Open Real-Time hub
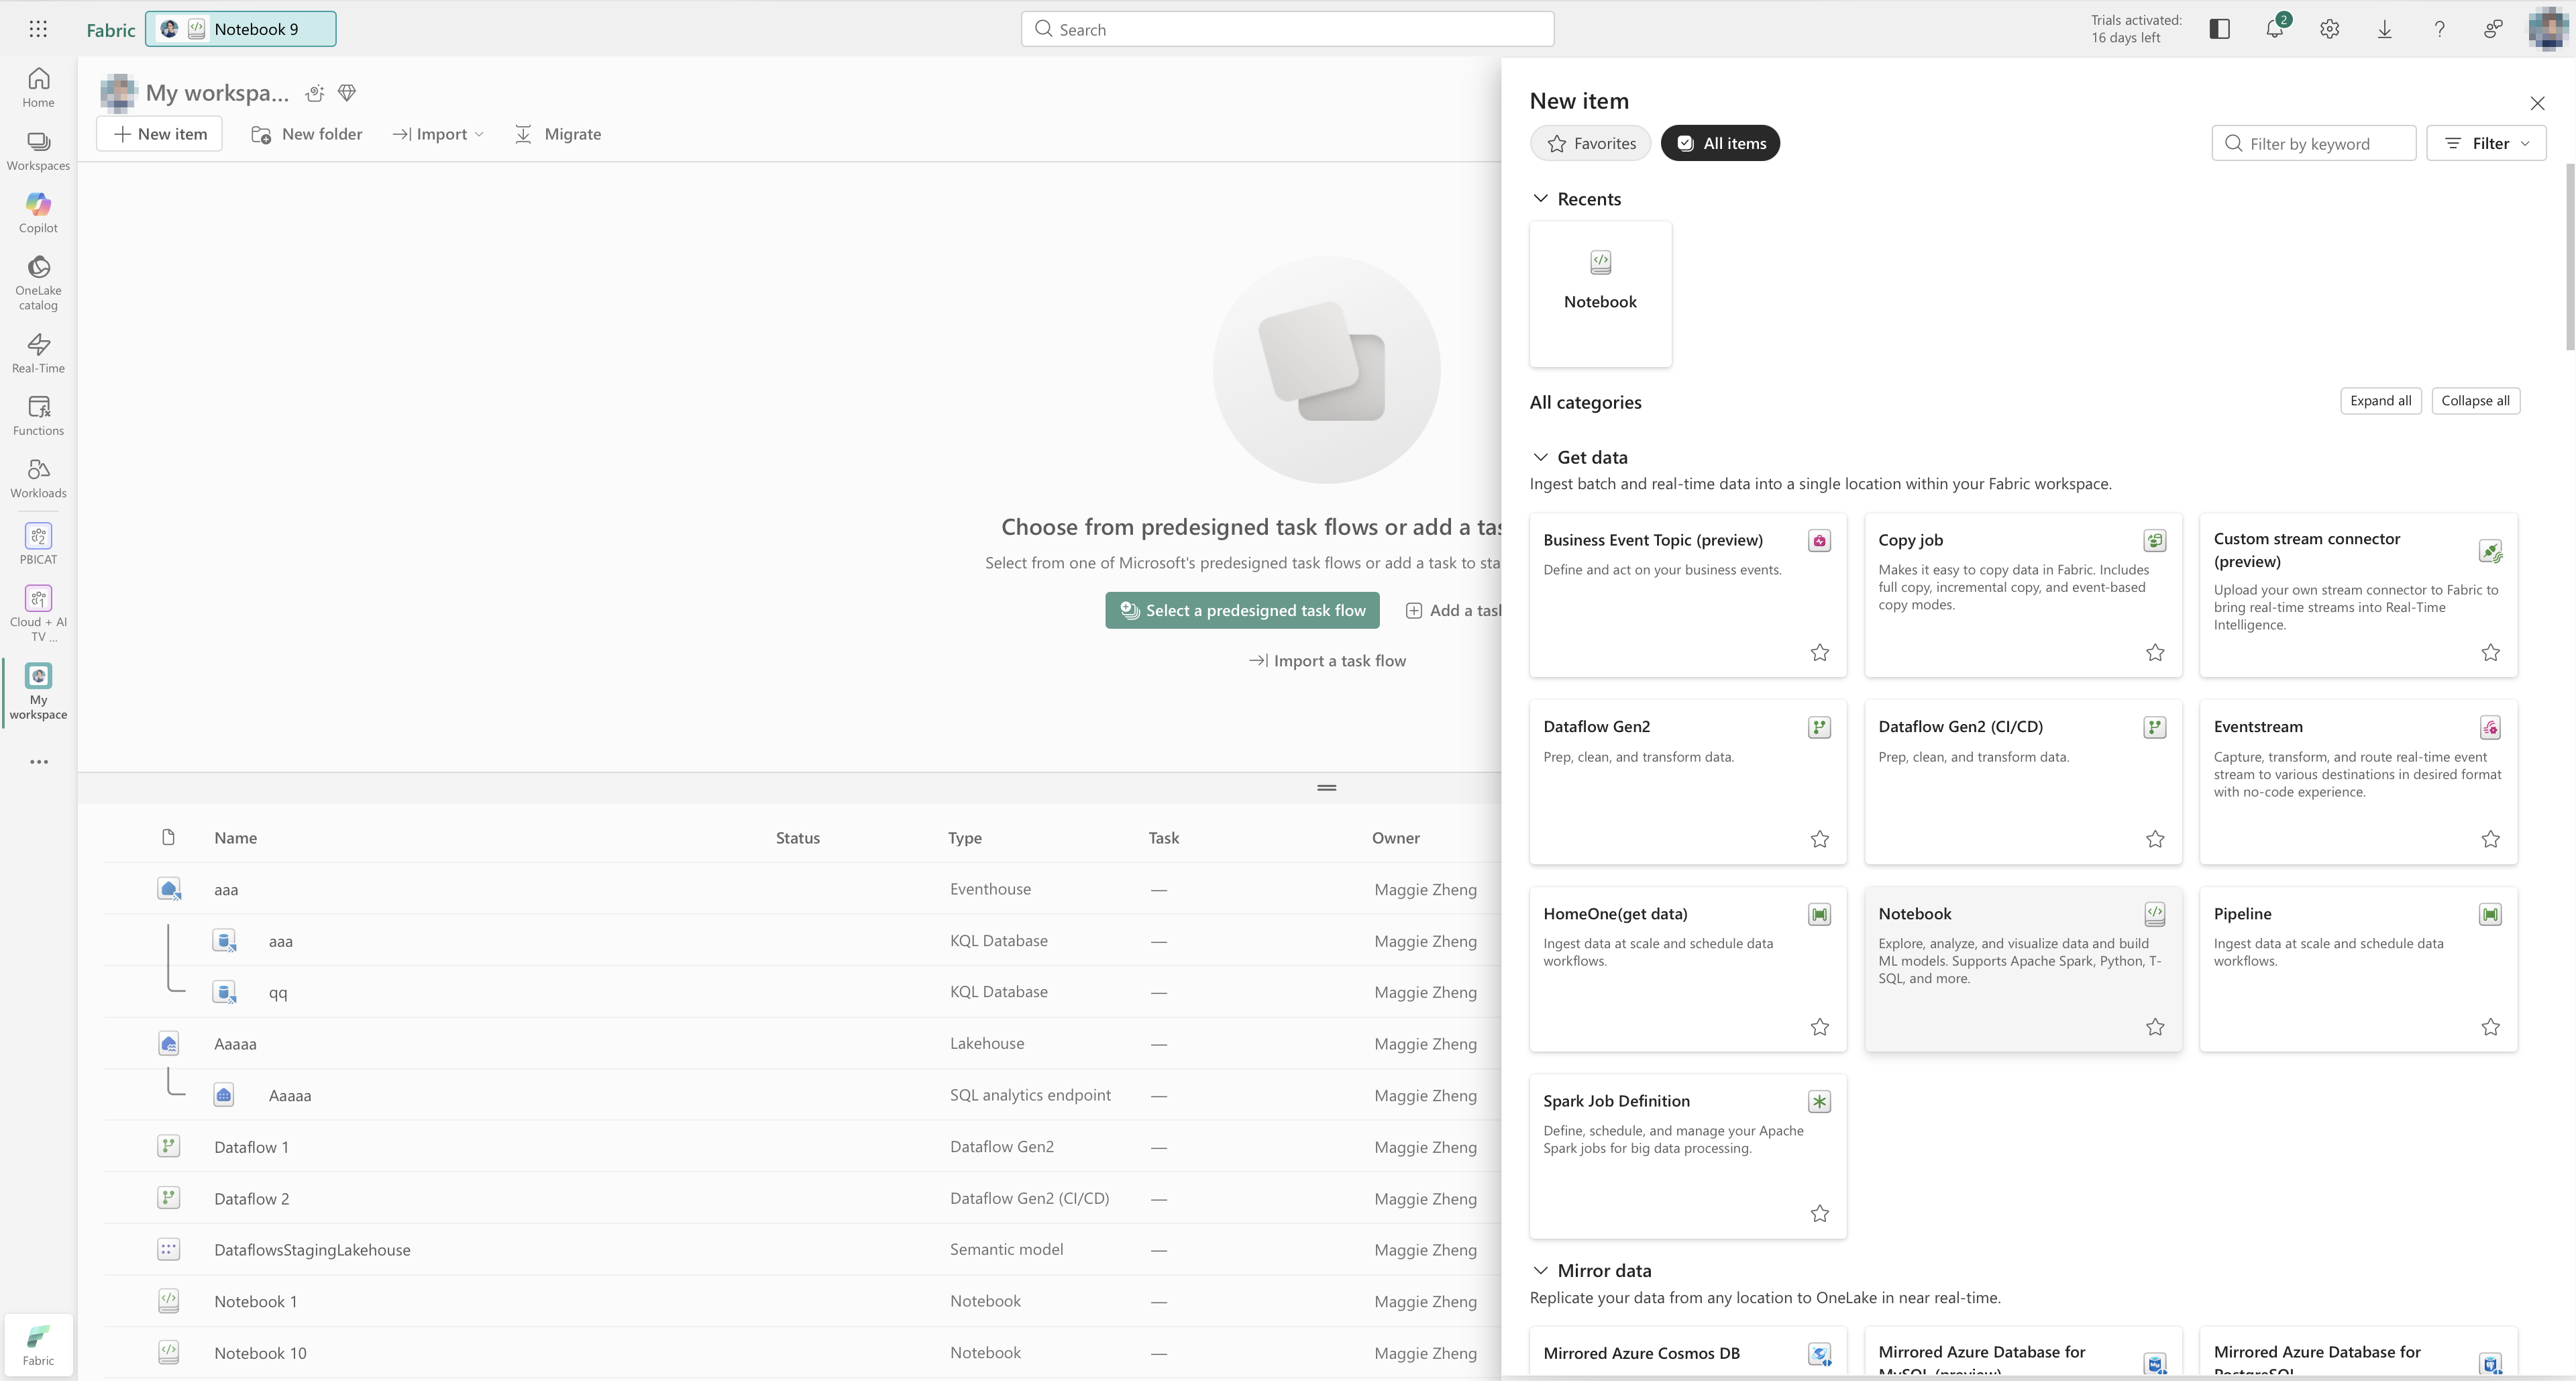 click(x=38, y=354)
